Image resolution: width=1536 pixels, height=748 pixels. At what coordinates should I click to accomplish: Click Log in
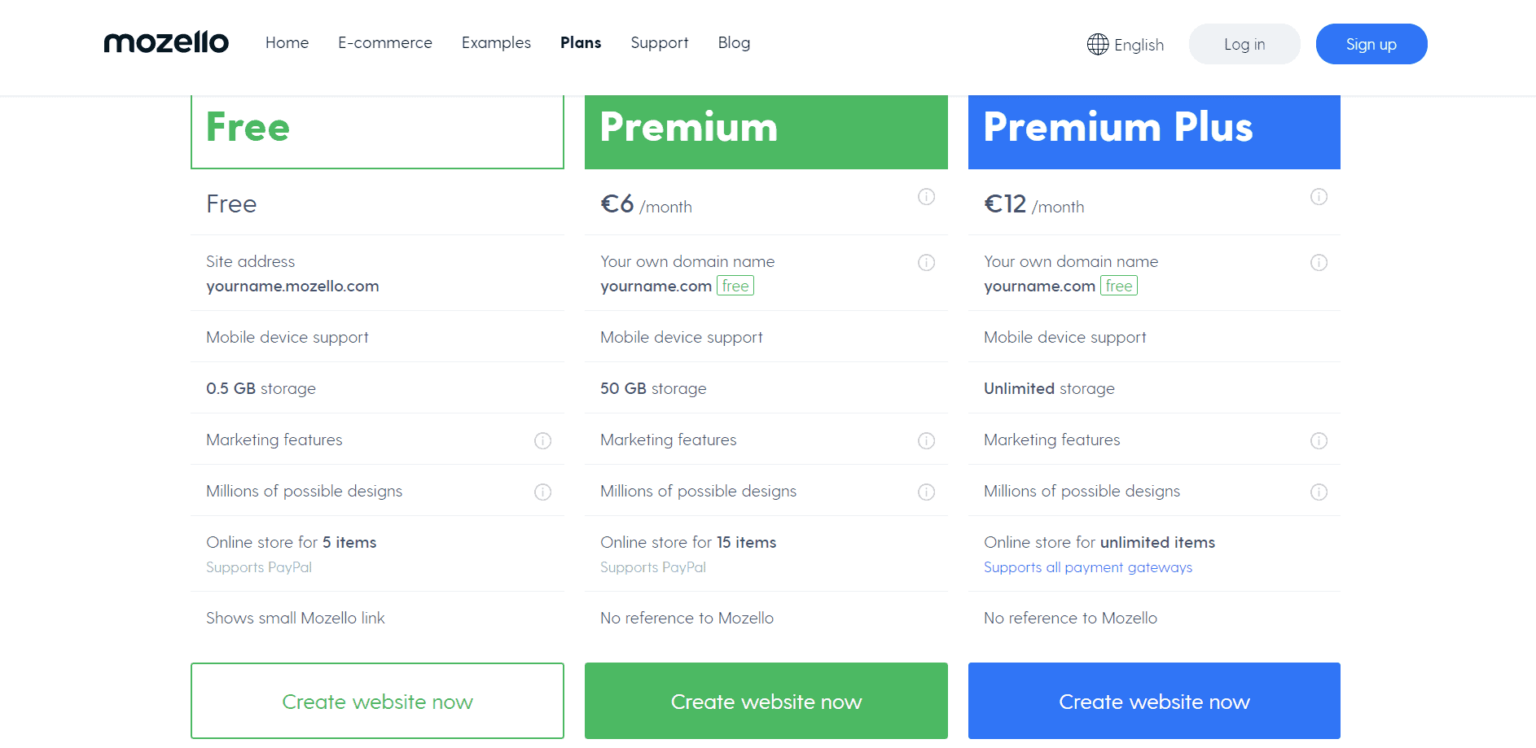1244,44
